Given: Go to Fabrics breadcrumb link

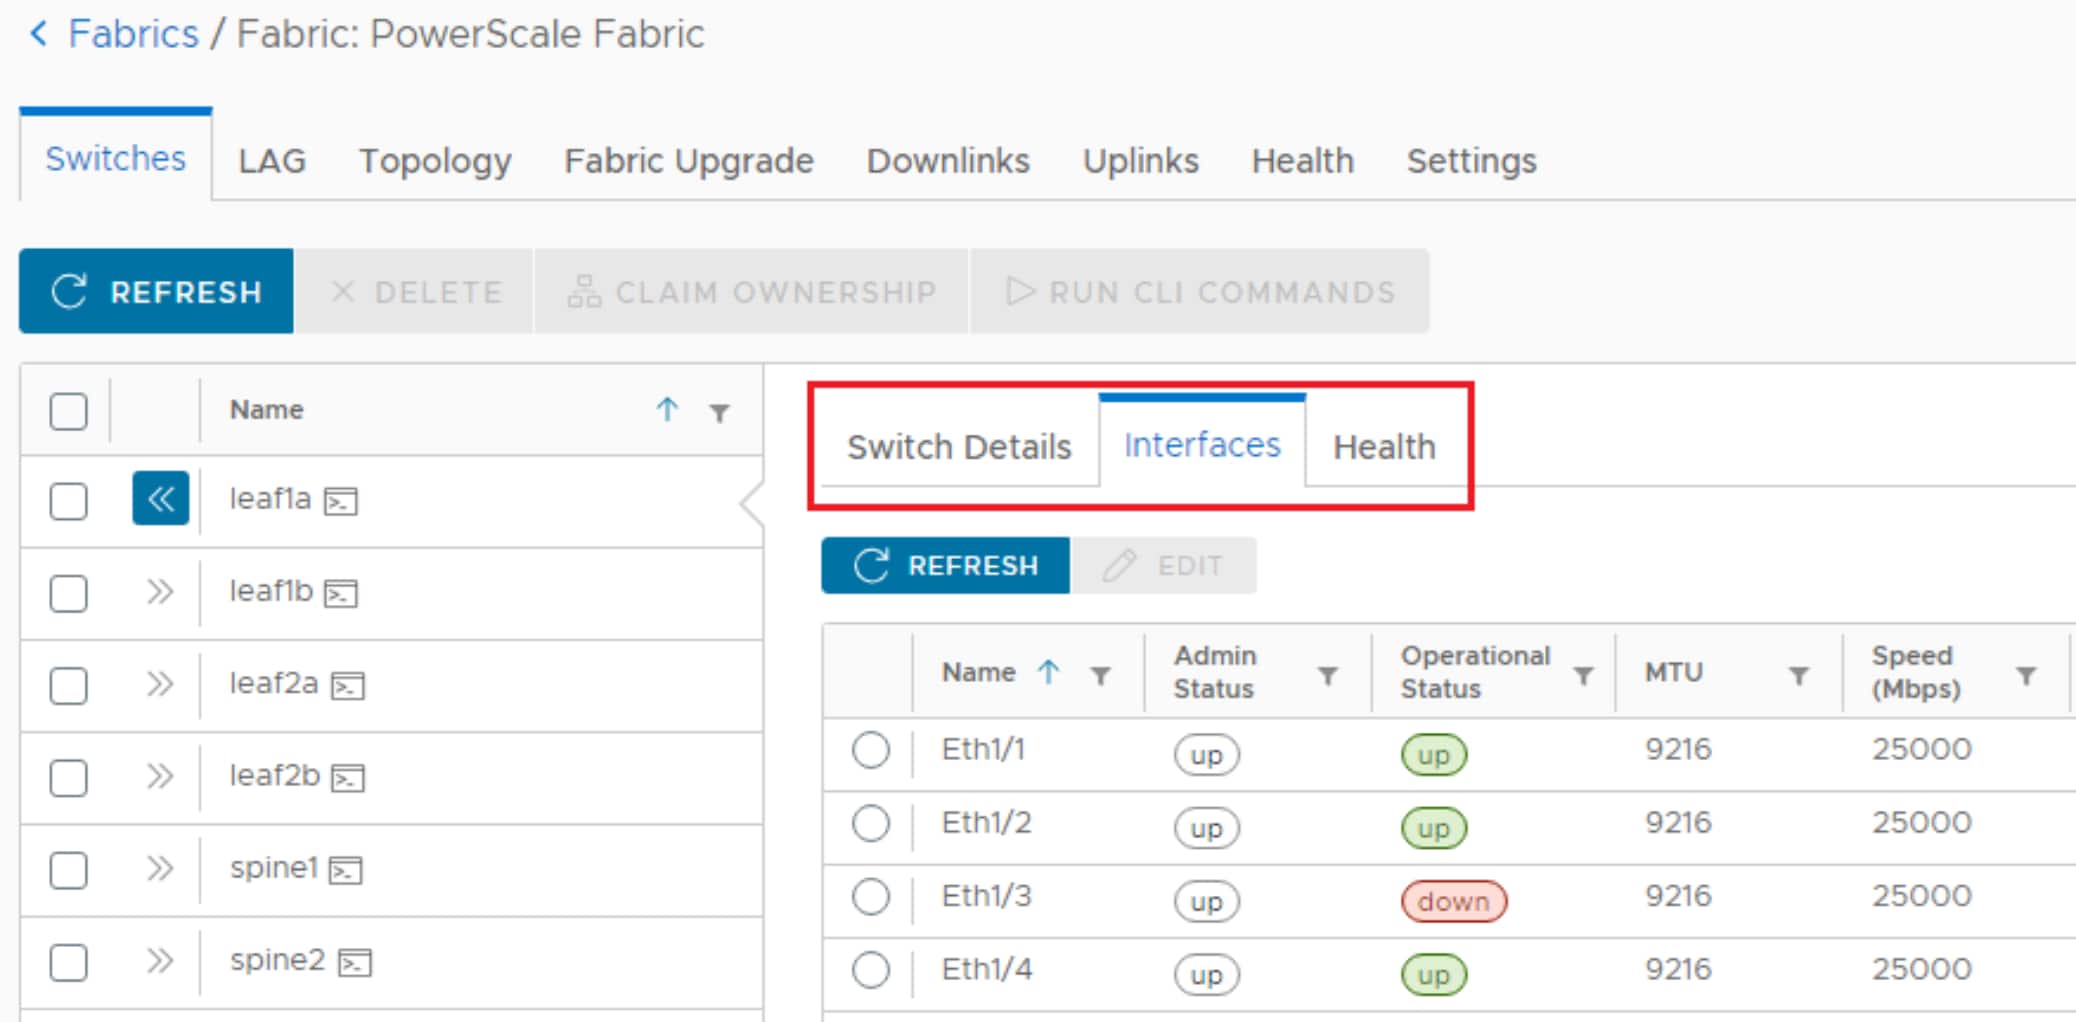Looking at the screenshot, I should click(133, 34).
